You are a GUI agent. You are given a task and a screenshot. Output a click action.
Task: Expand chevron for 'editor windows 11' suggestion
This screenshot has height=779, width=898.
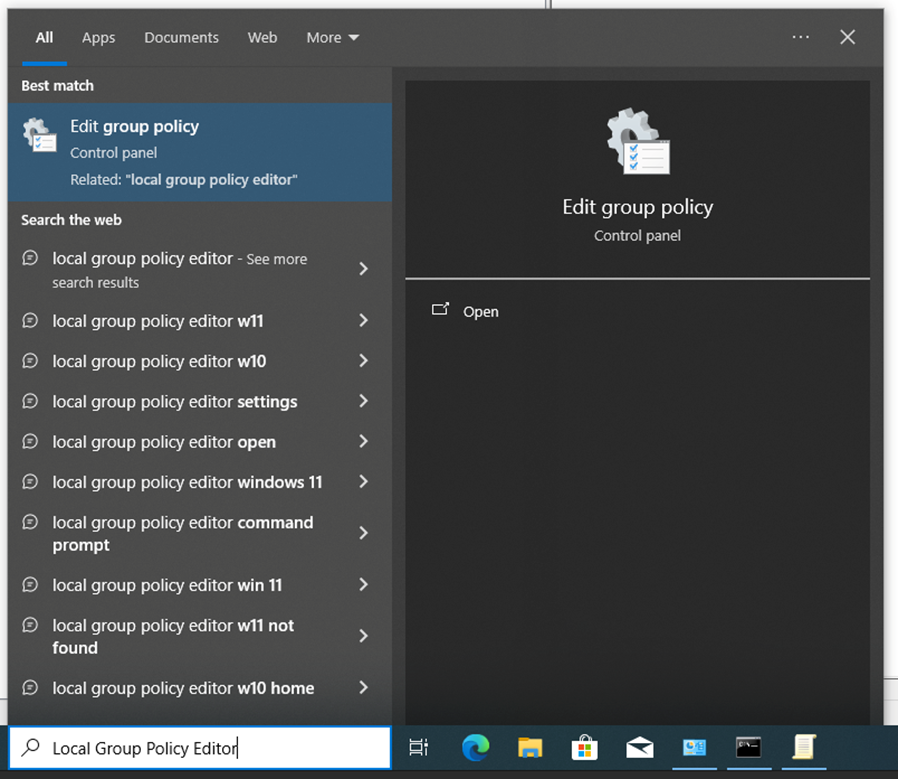[363, 482]
